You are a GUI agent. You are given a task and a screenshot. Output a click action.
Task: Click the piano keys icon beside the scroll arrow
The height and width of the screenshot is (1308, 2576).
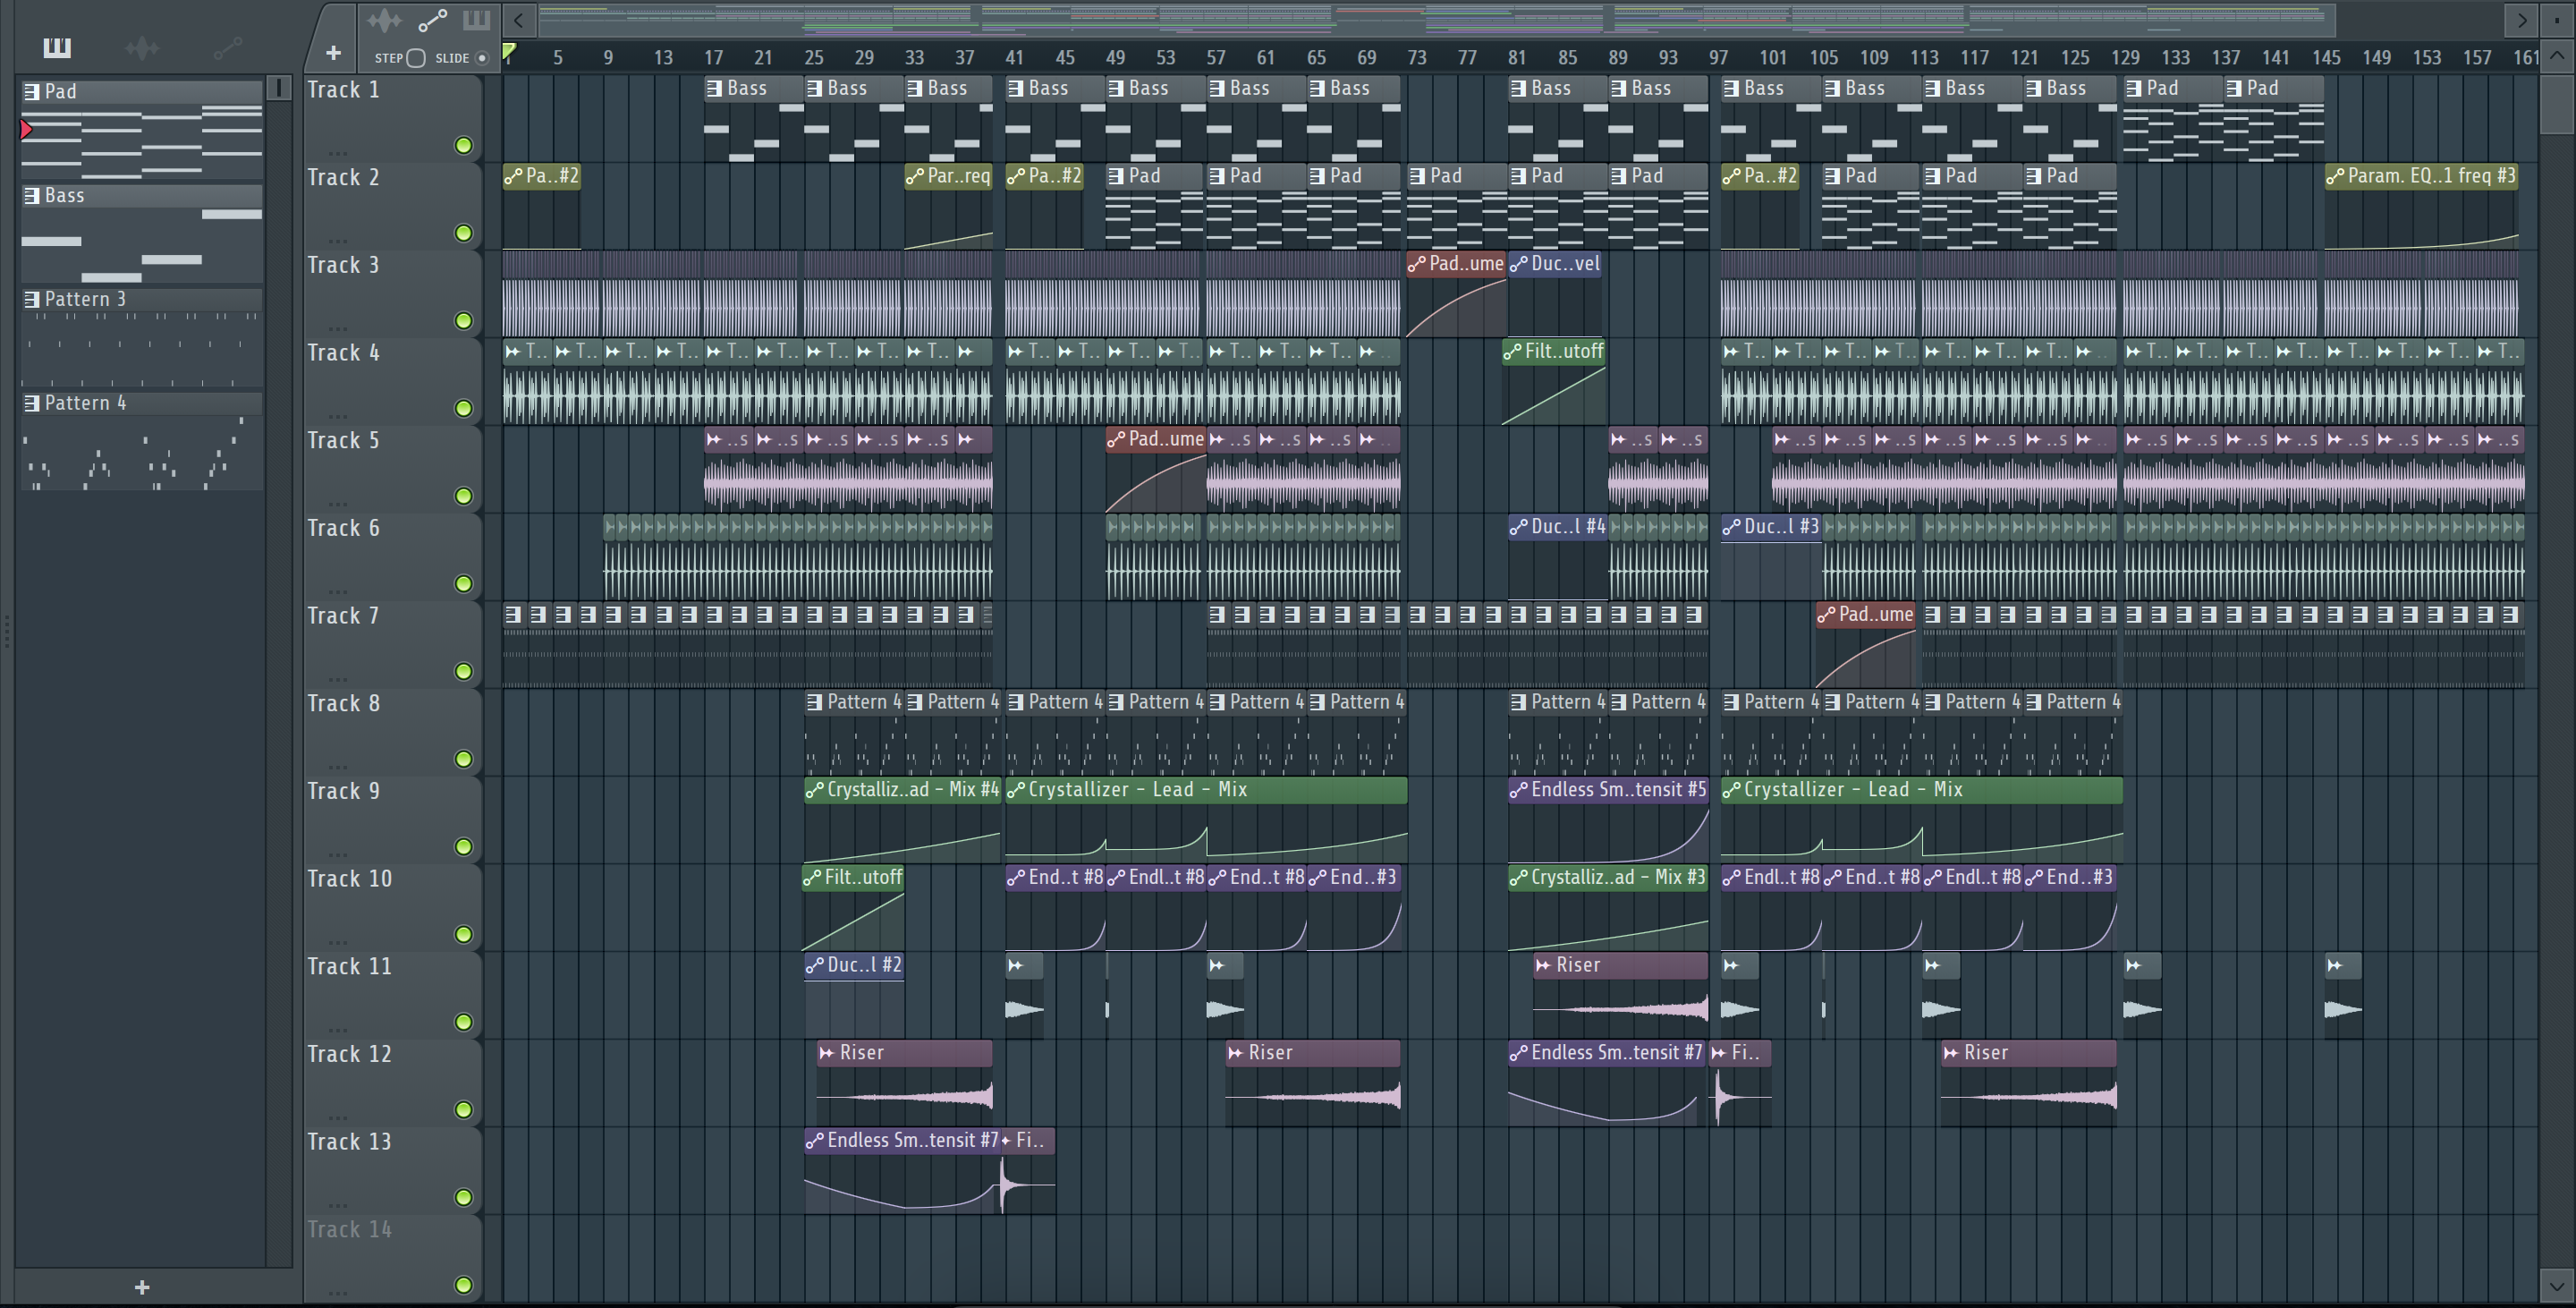(x=476, y=19)
